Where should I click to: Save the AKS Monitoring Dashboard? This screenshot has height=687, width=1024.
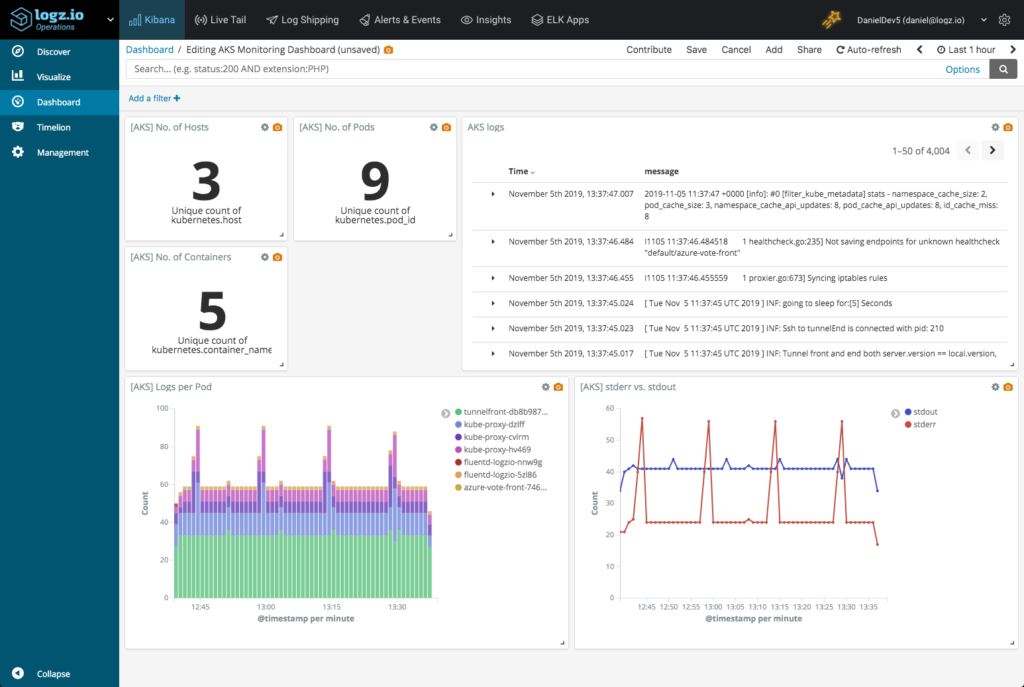pos(696,49)
